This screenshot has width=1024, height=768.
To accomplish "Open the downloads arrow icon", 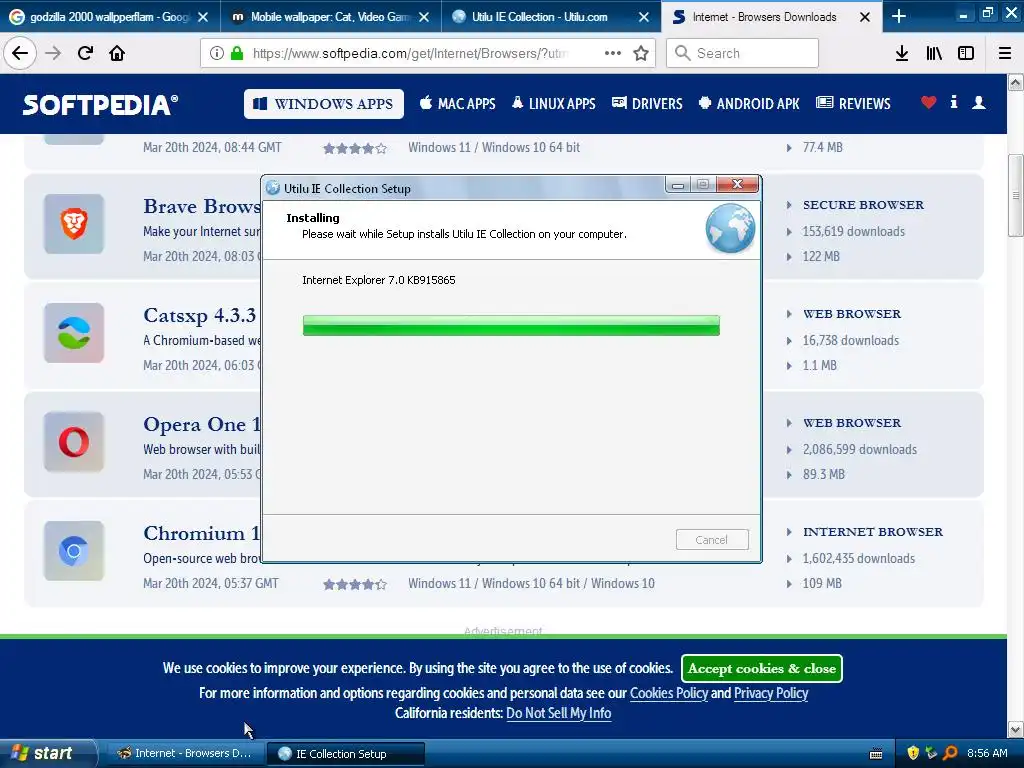I will click(x=902, y=53).
